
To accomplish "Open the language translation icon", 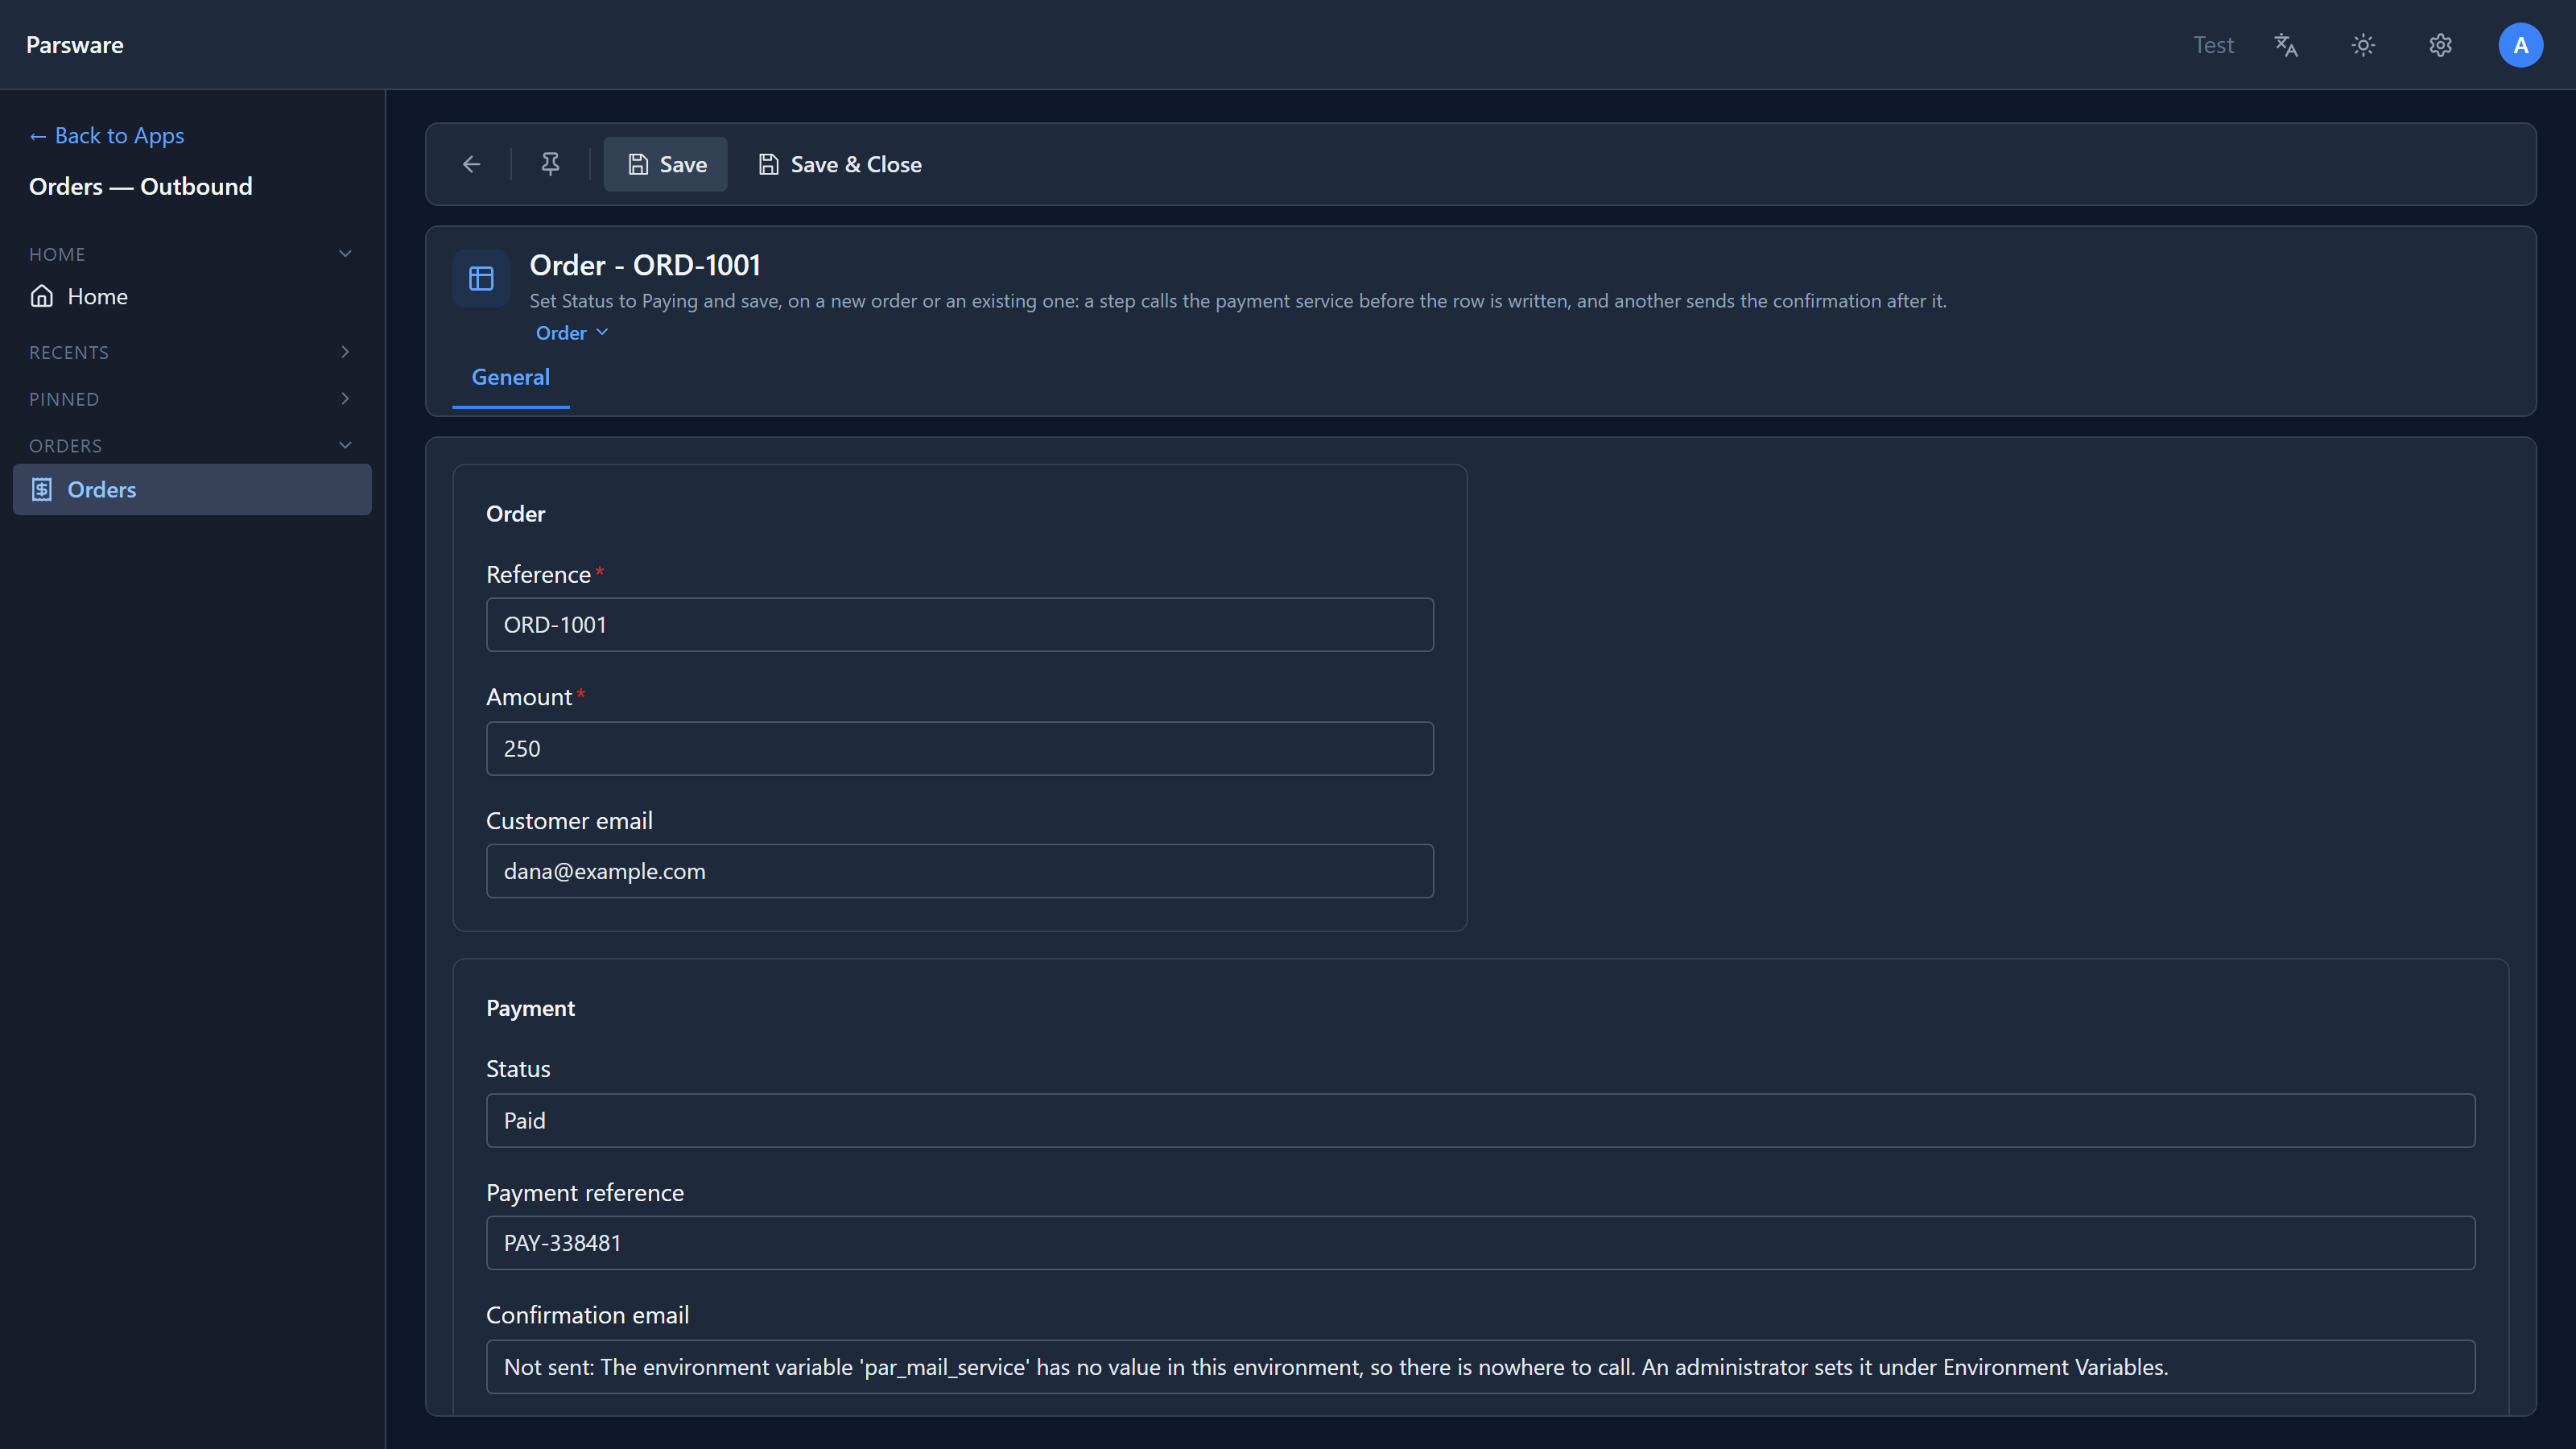I will click(2286, 45).
